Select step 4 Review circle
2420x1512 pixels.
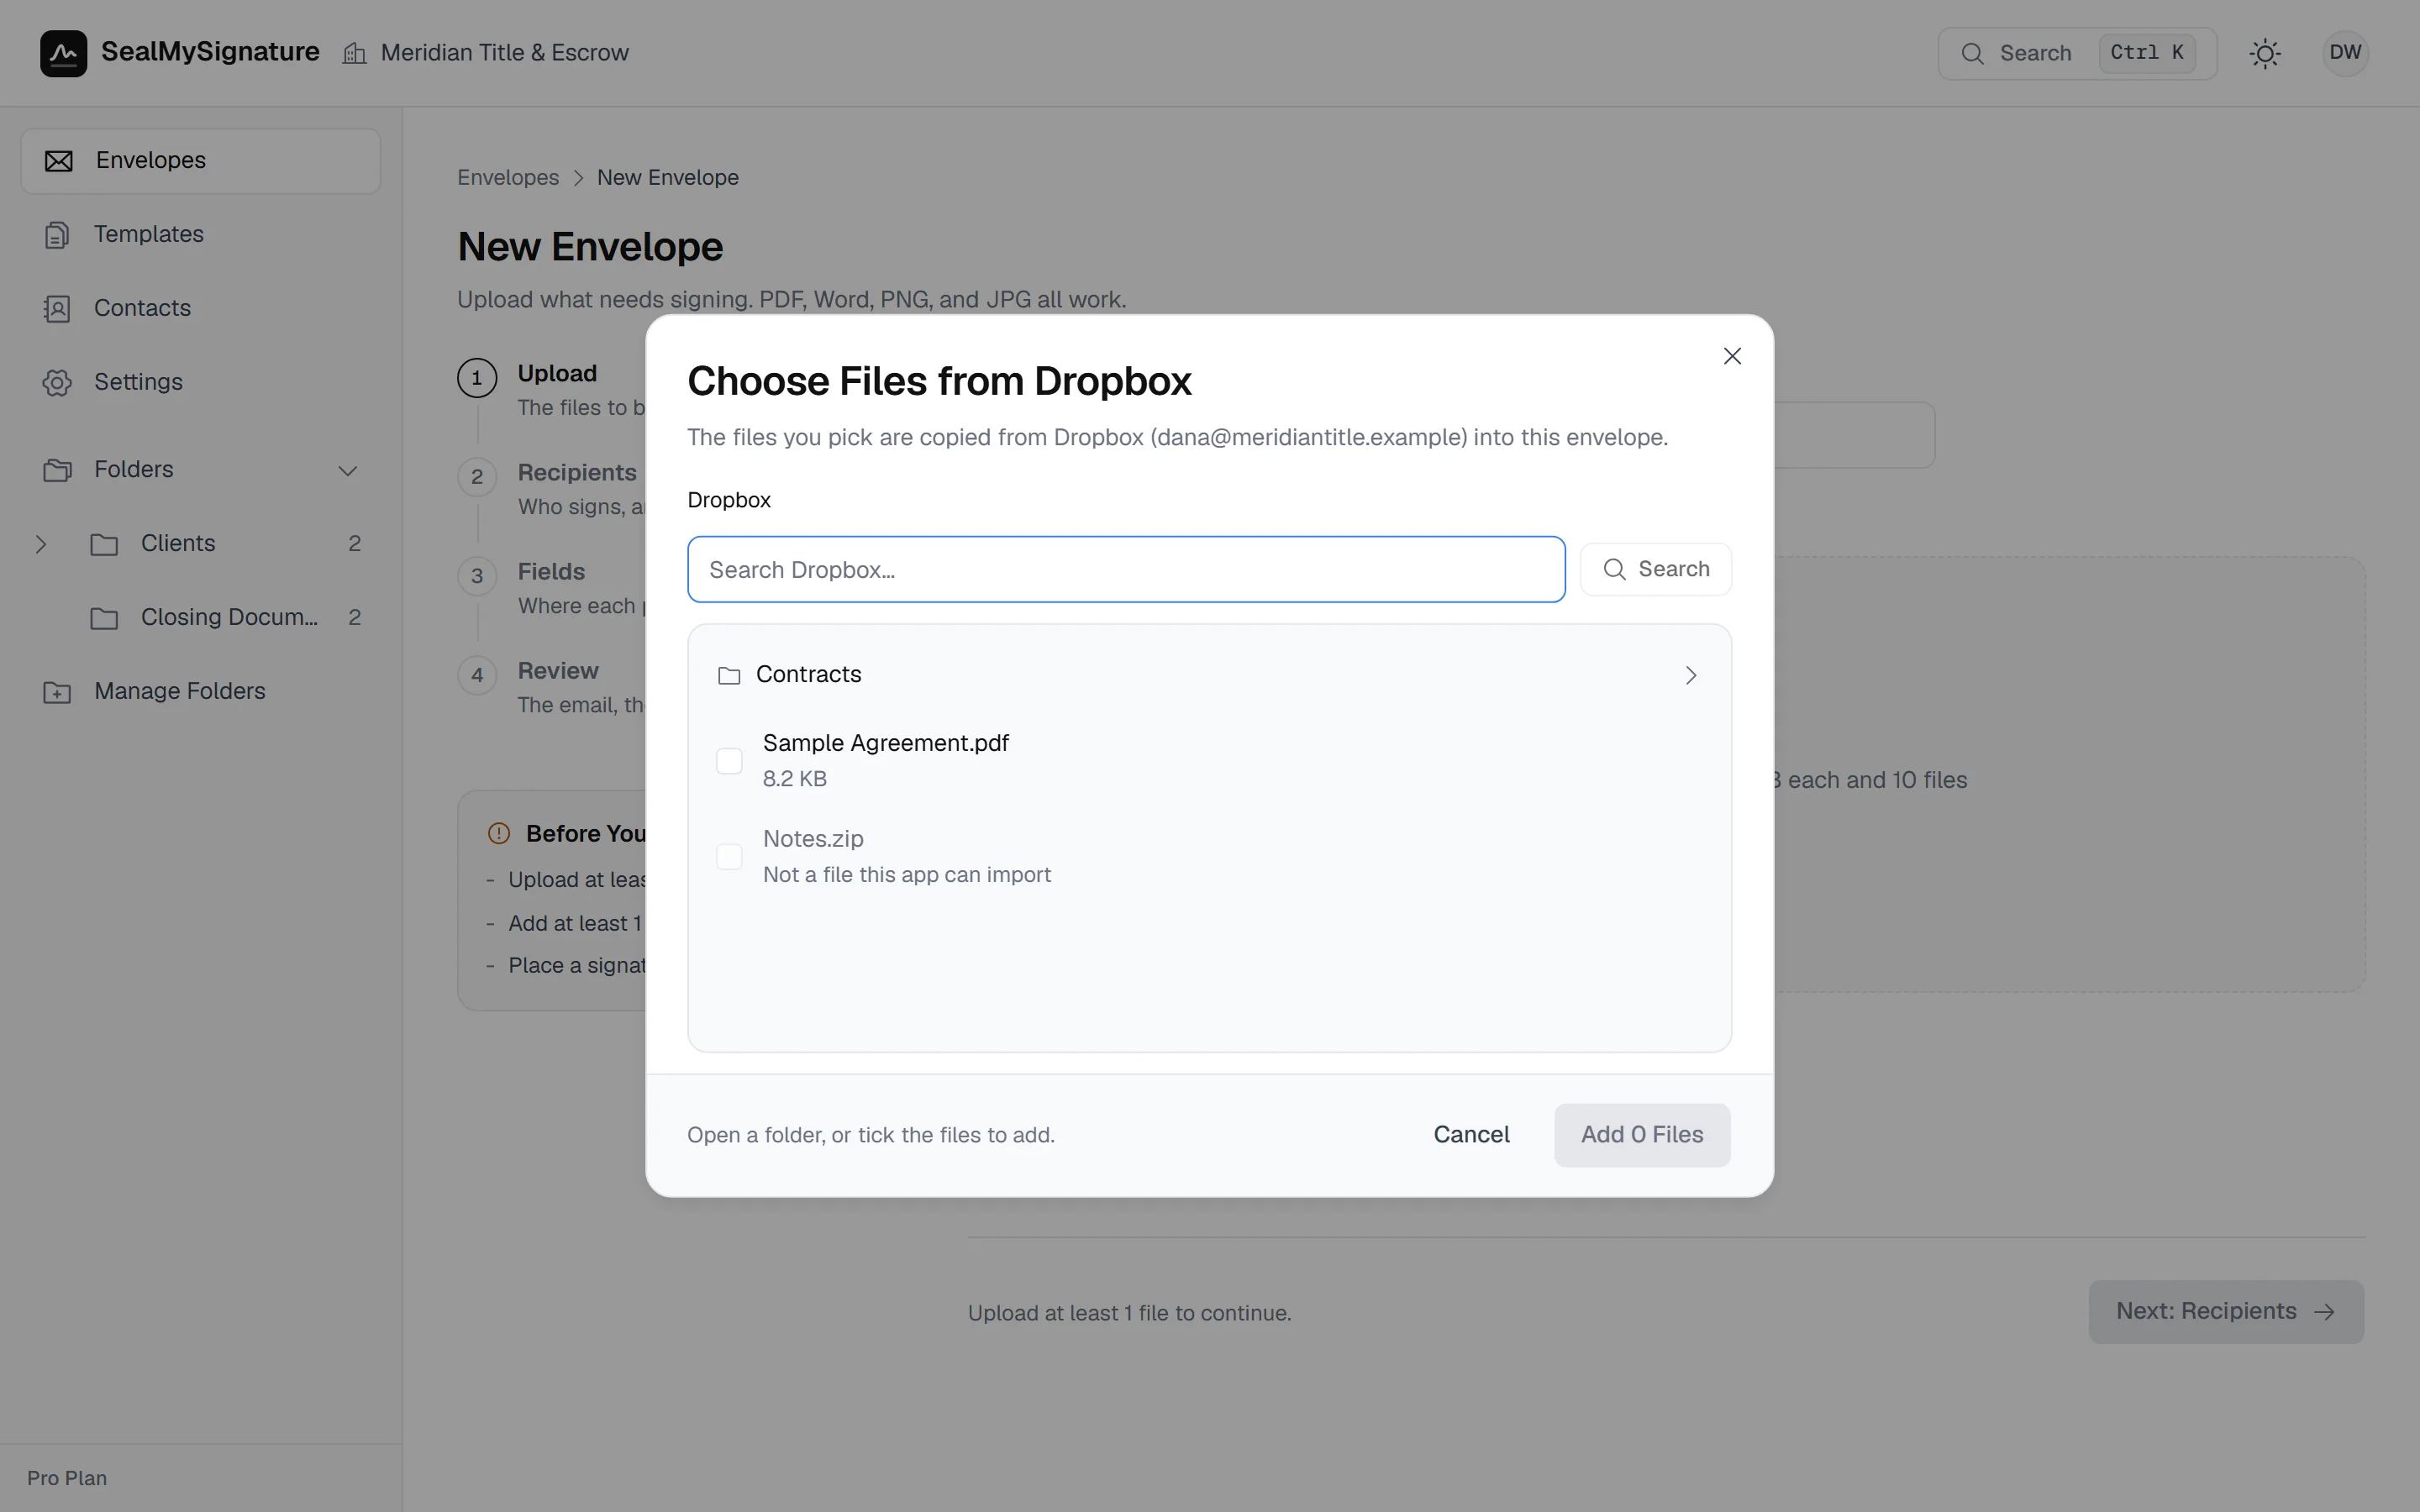tap(477, 675)
